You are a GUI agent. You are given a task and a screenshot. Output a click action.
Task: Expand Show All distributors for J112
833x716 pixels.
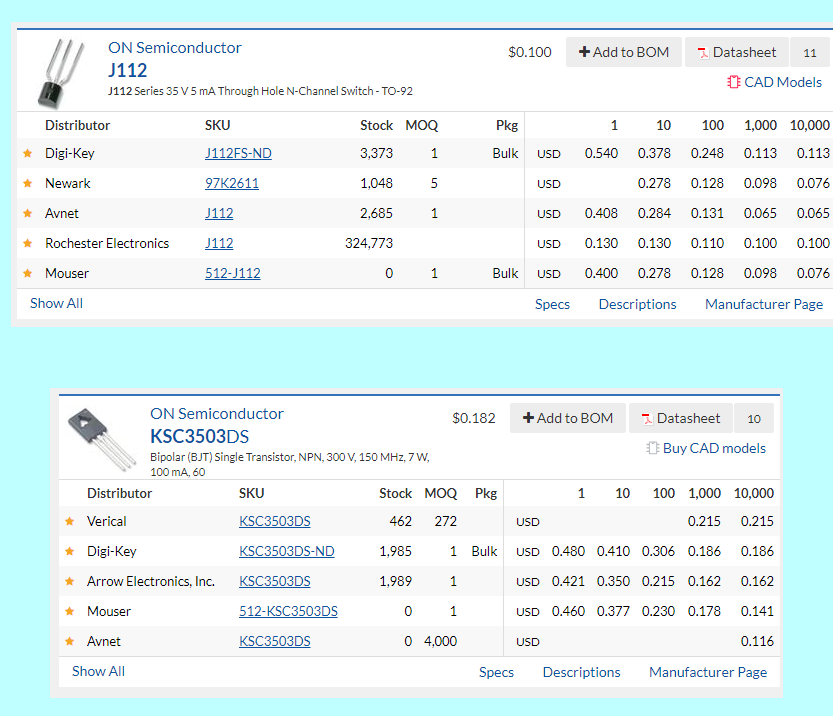click(56, 303)
